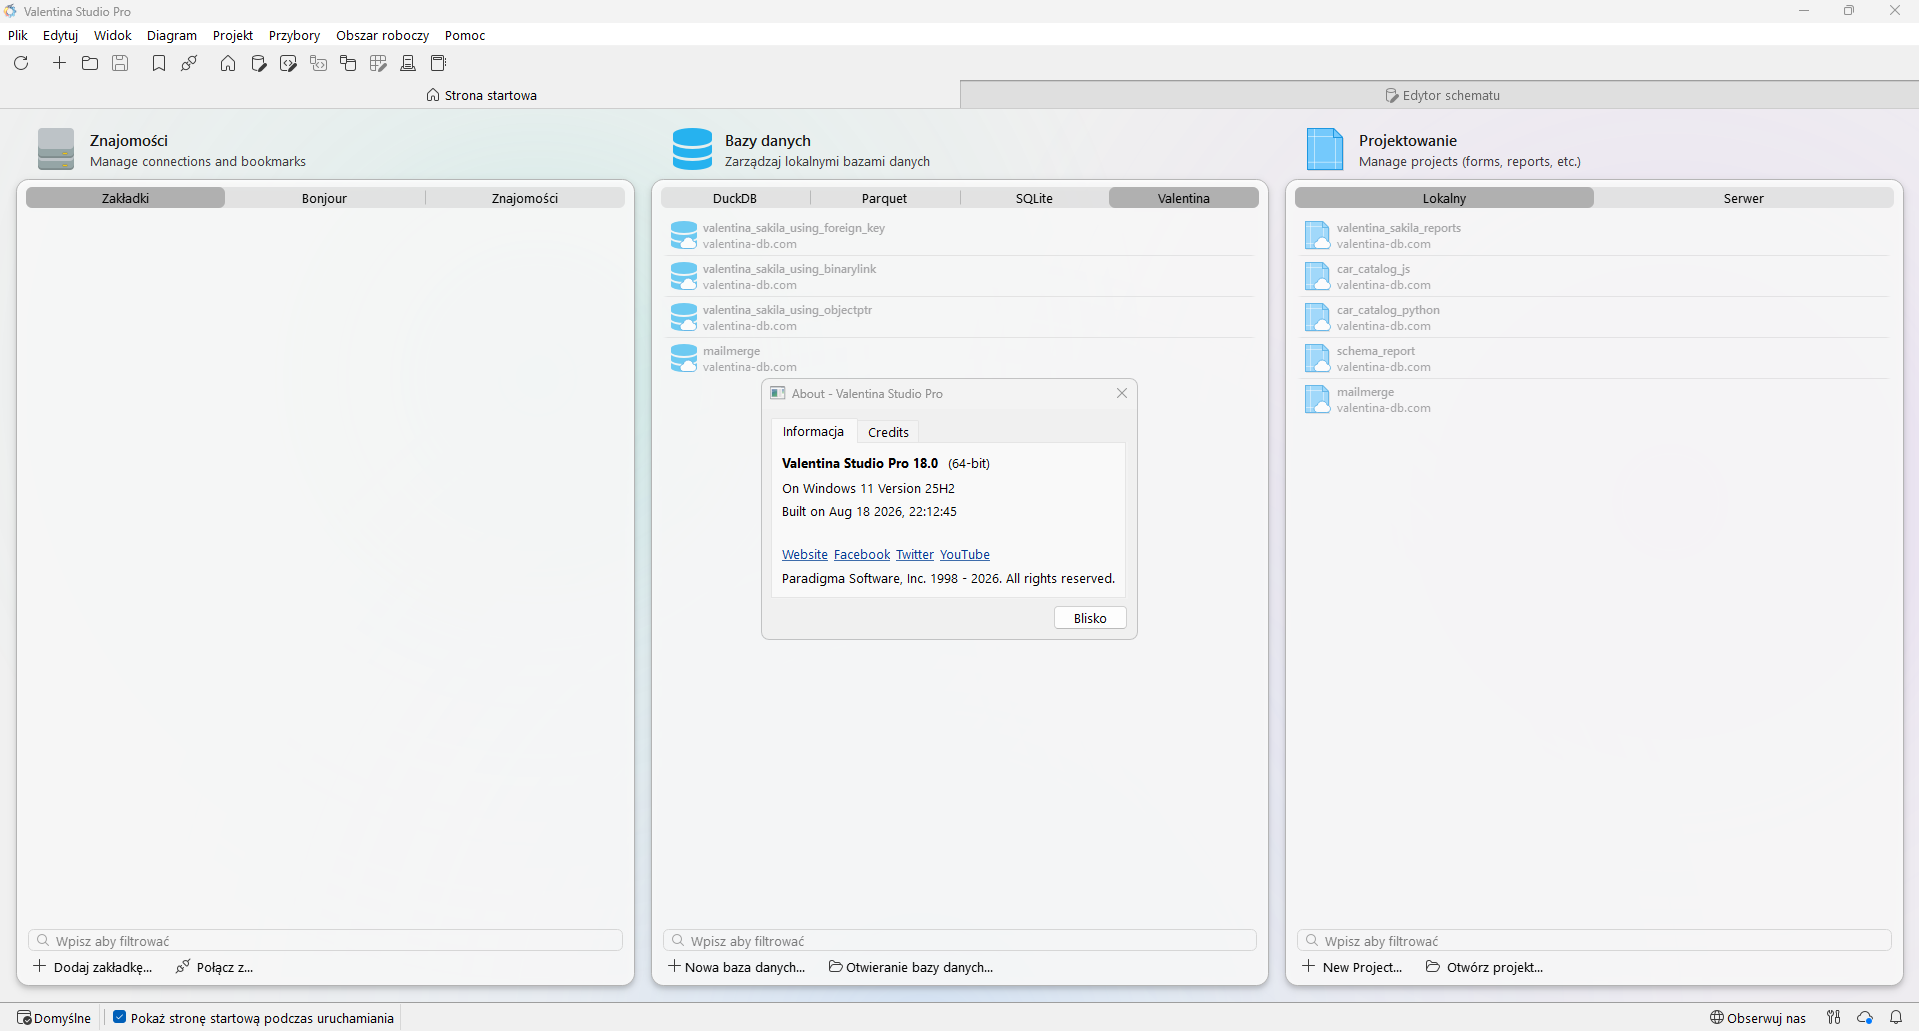This screenshot has height=1031, width=1919.
Task: Click the schema_report project icon
Action: [x=1318, y=359]
